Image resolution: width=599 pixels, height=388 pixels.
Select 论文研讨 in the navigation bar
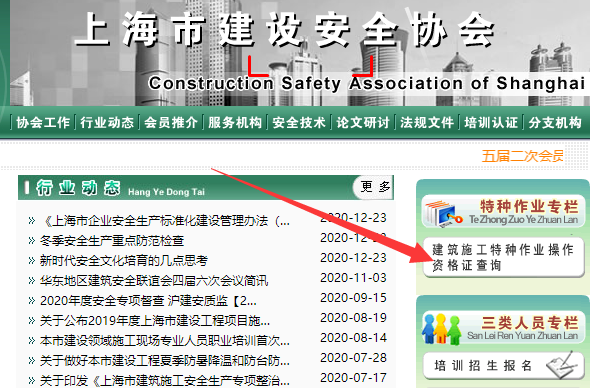[x=363, y=123]
